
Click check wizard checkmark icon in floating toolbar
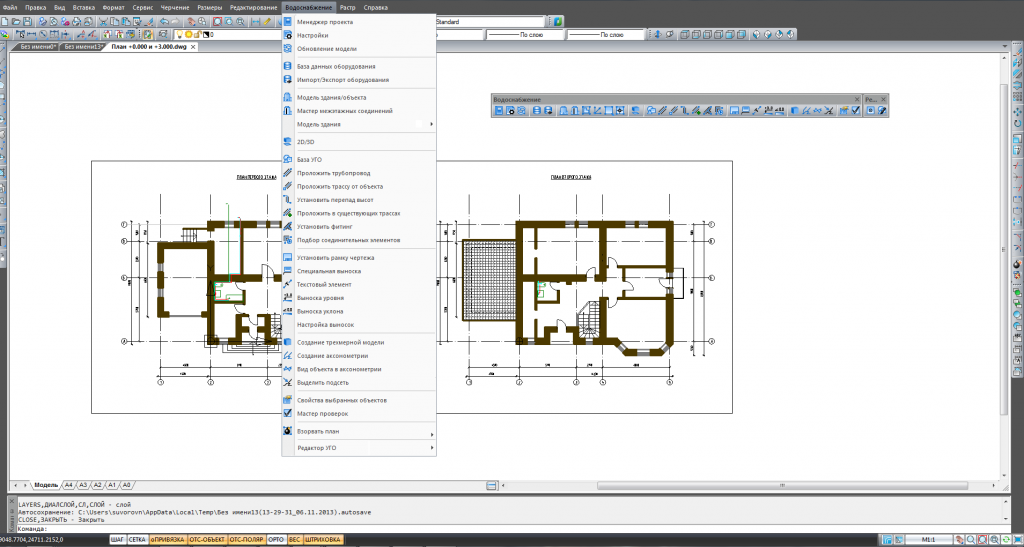pos(856,110)
